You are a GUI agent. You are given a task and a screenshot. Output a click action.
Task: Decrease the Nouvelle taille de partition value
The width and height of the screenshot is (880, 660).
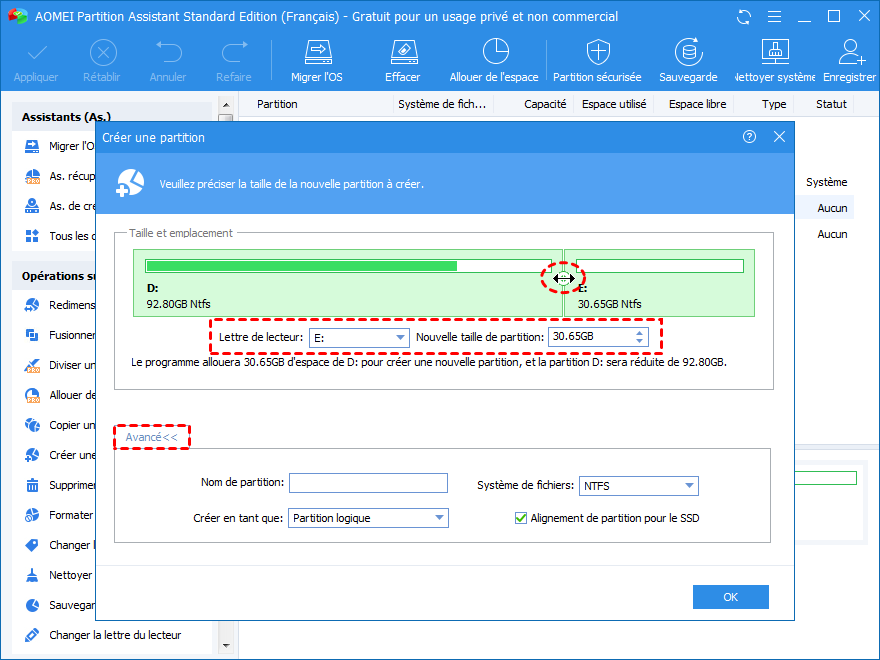click(639, 341)
